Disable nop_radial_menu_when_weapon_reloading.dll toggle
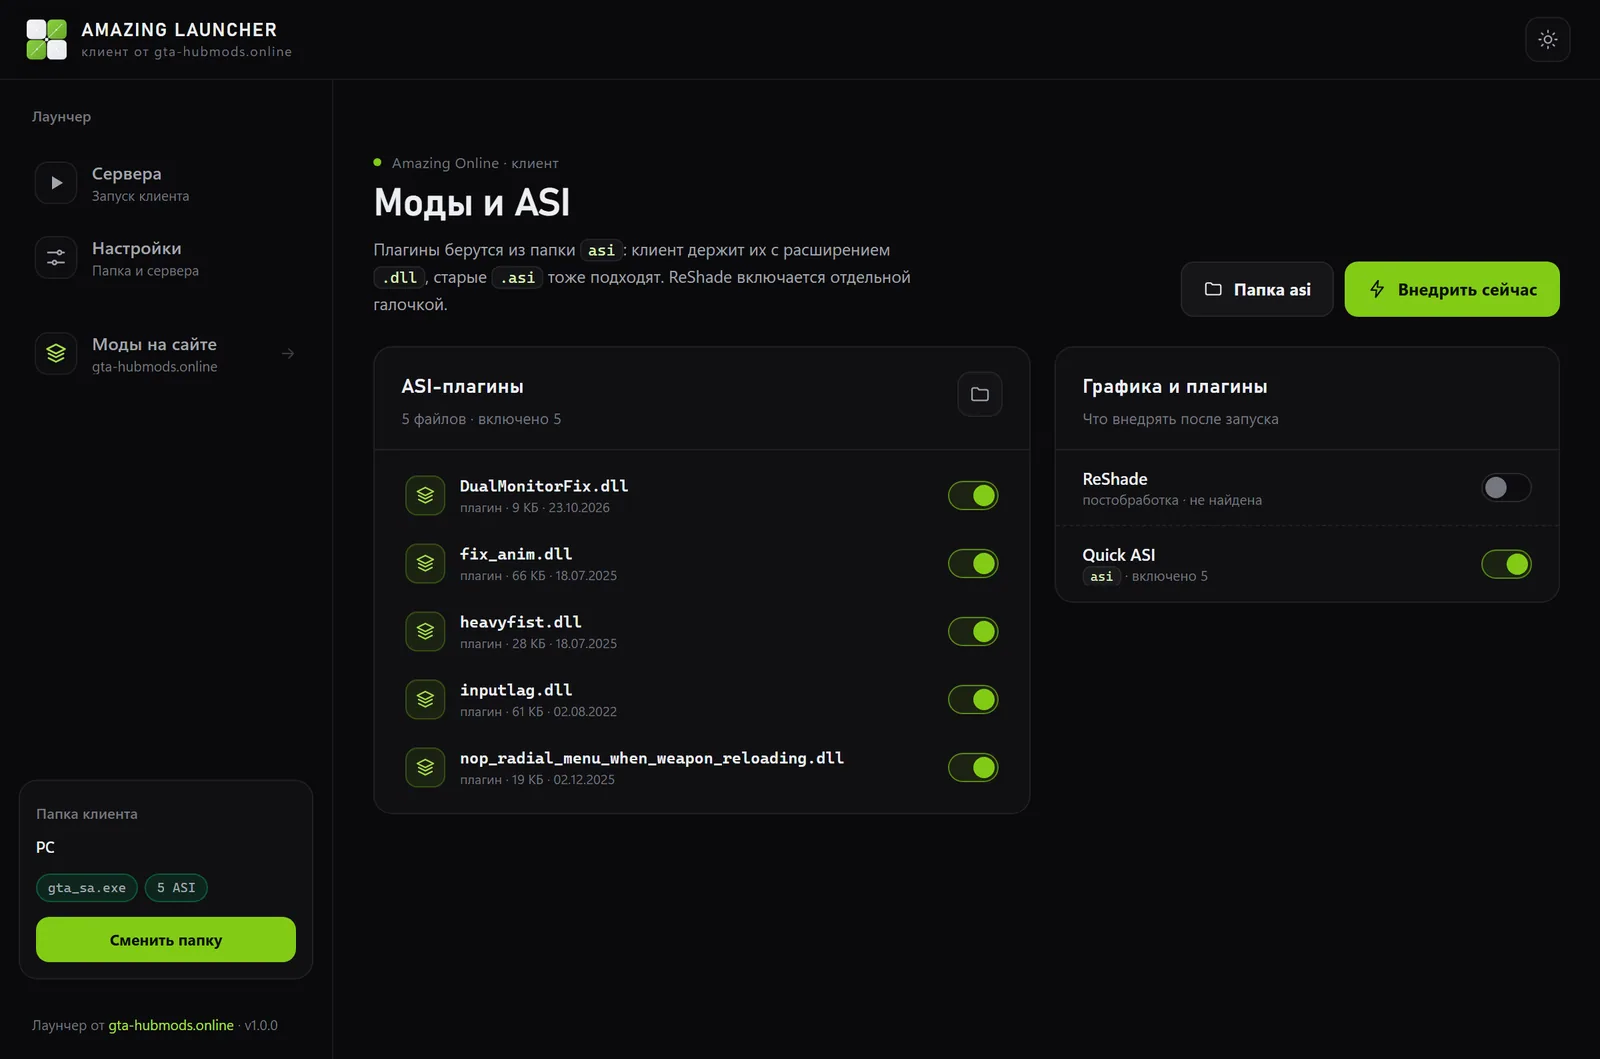The width and height of the screenshot is (1600, 1059). 973,767
